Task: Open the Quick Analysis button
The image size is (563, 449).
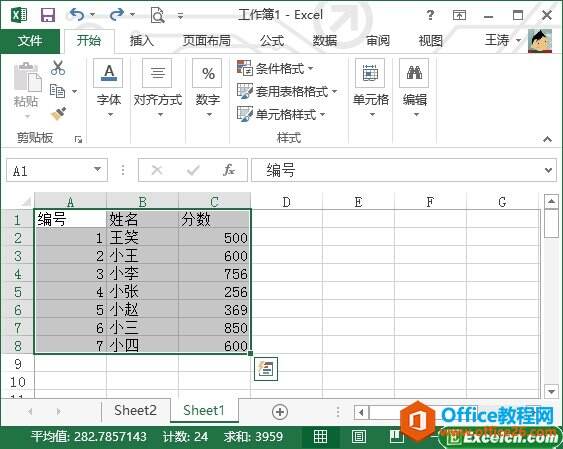Action: tap(266, 369)
